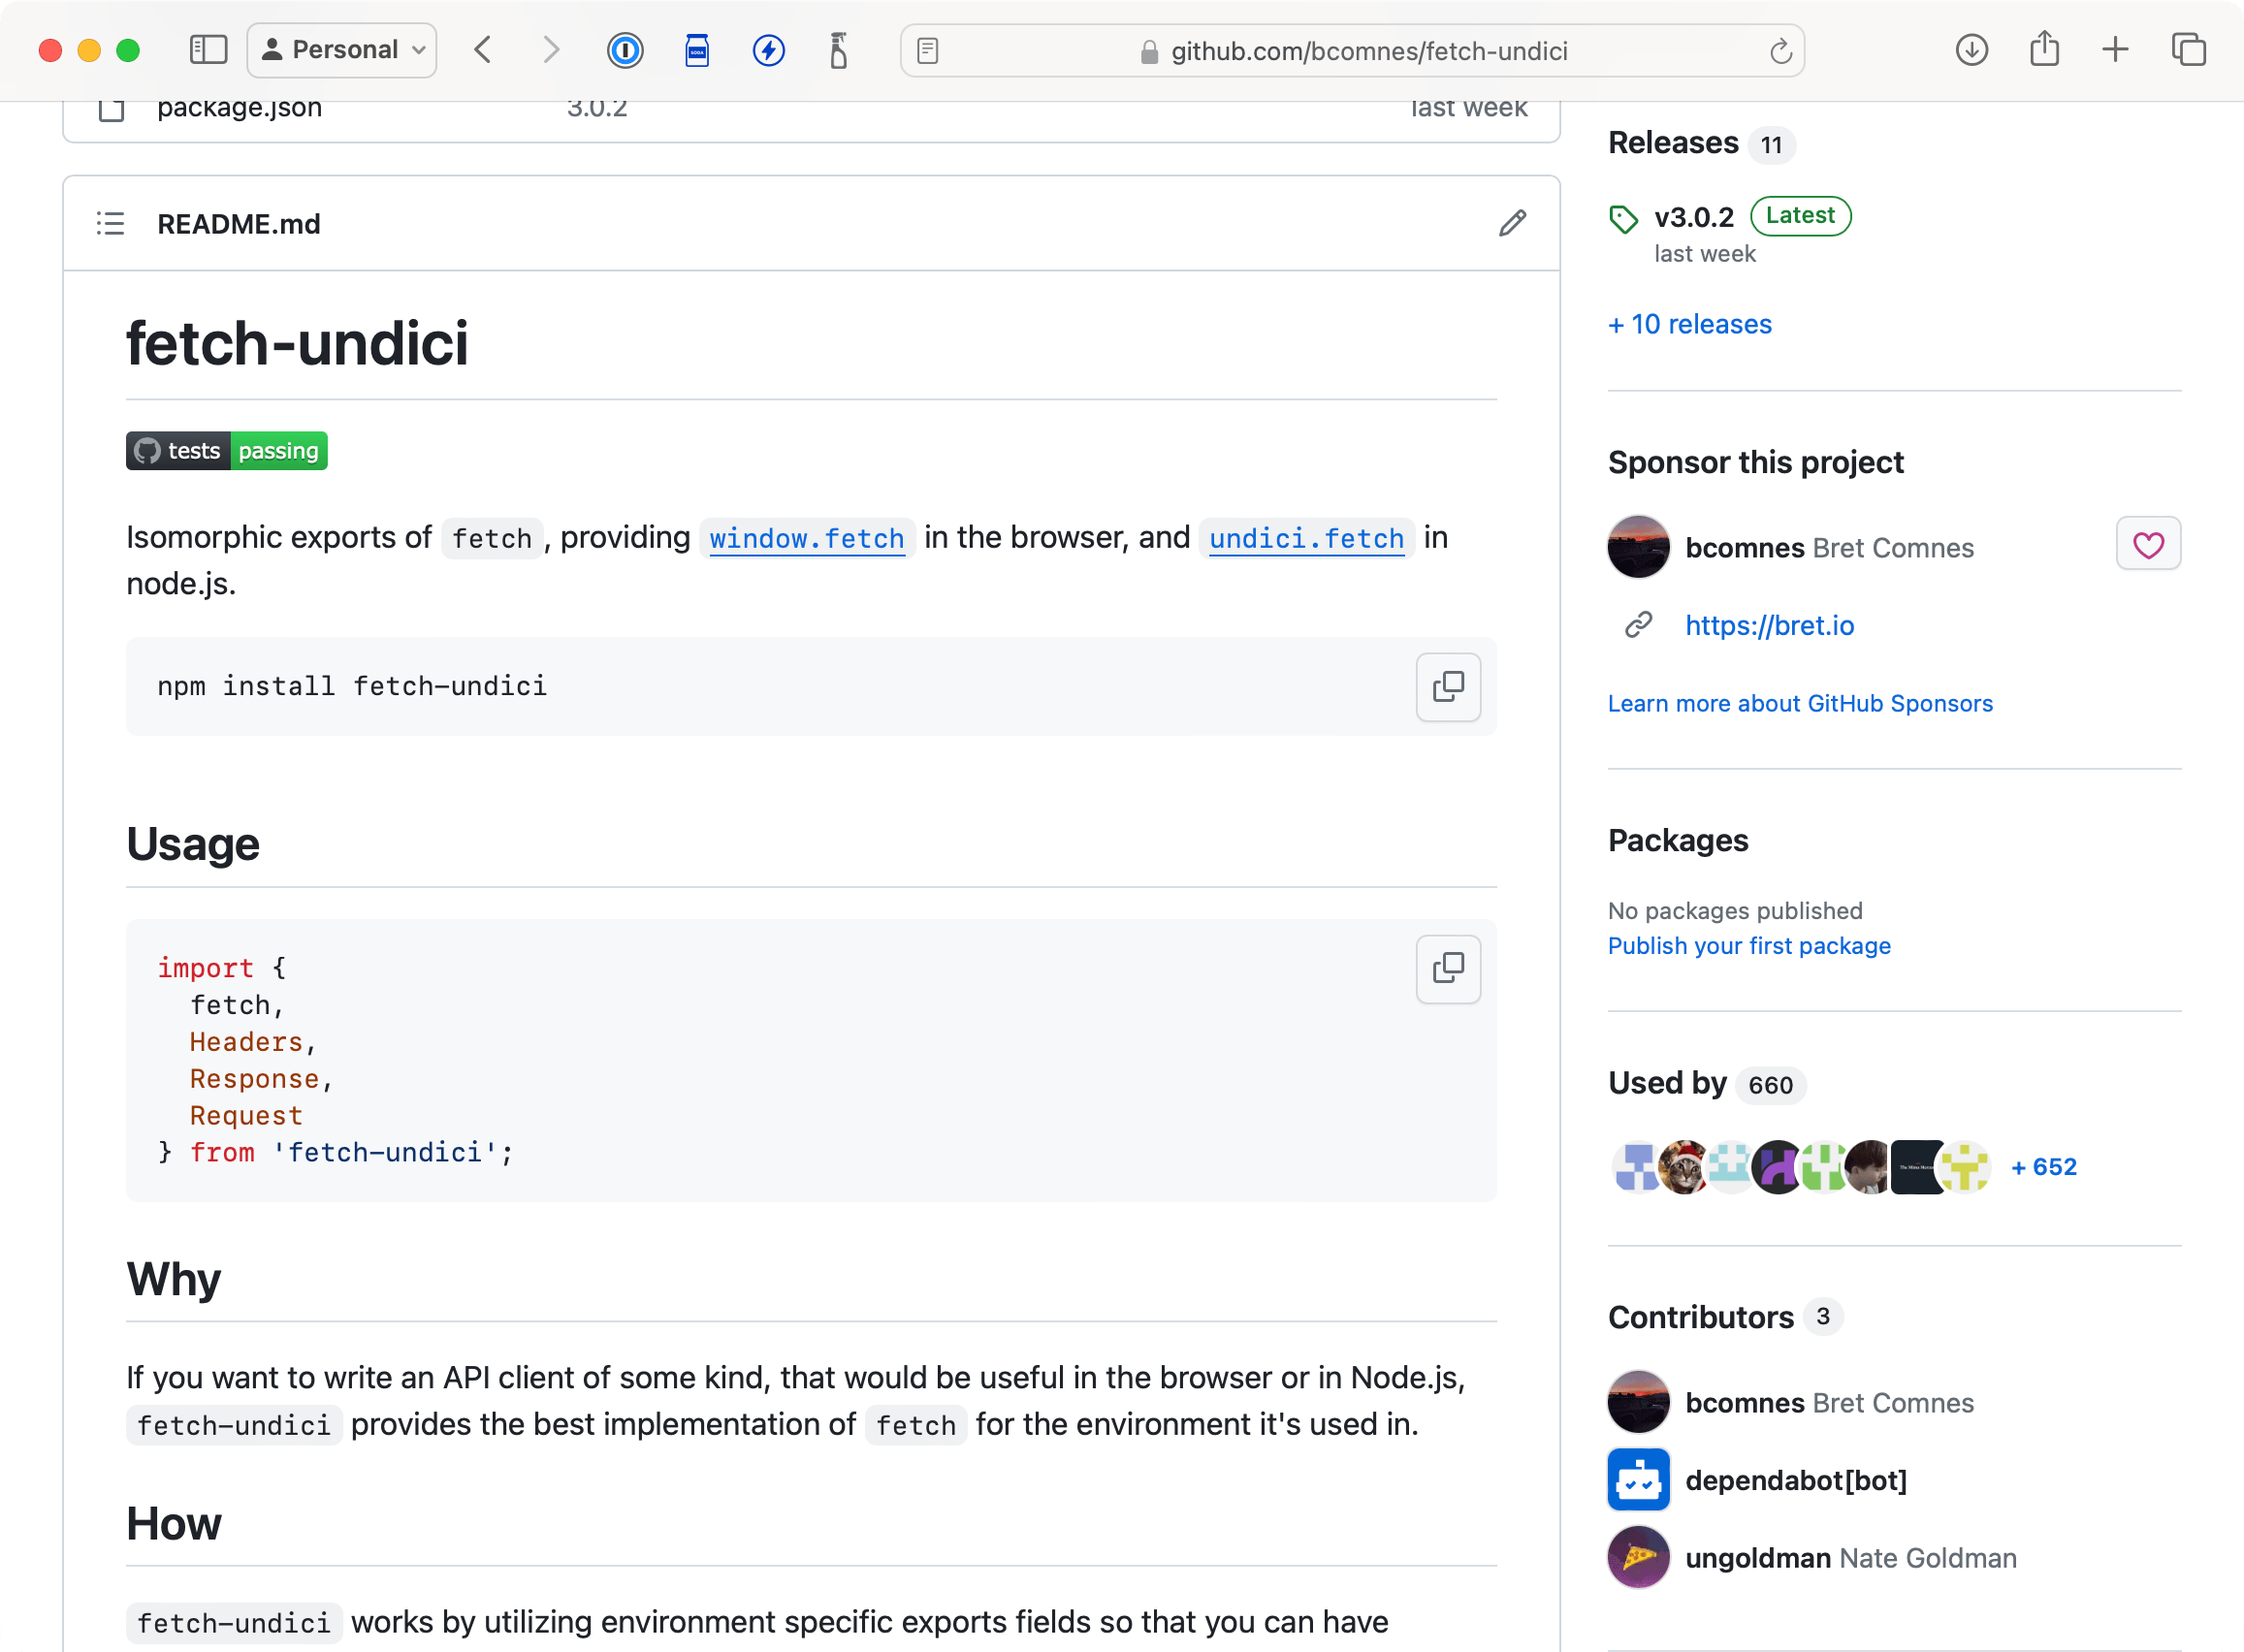View the + 652 dependents
Image resolution: width=2244 pixels, height=1652 pixels.
pos(2044,1167)
